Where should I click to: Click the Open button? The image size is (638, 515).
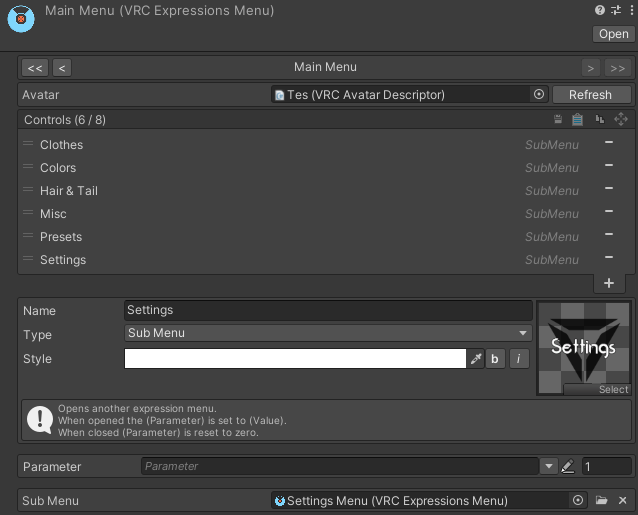coord(613,34)
